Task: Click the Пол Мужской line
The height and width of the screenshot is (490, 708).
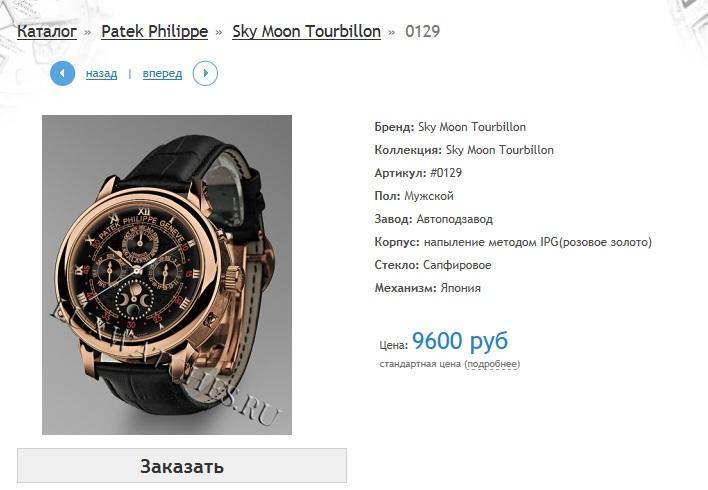Action: 414,196
